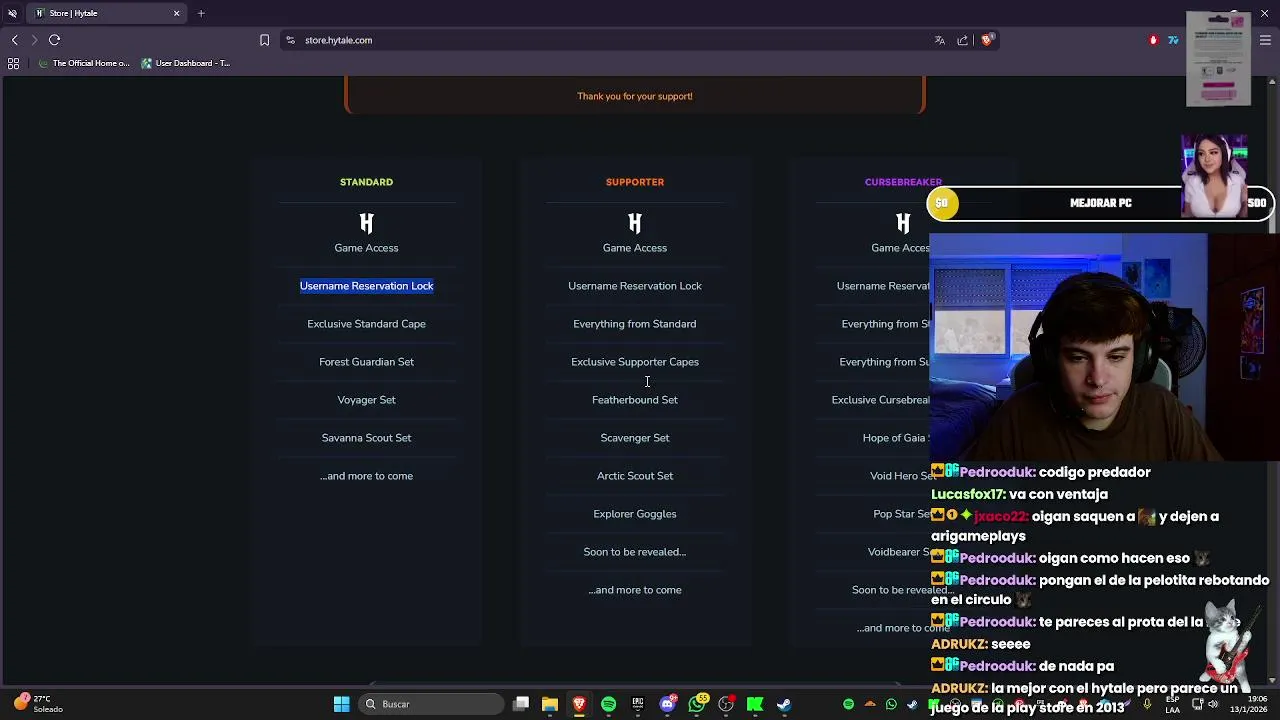
Task: Click the STANDARD edition heading
Action: [x=366, y=182]
